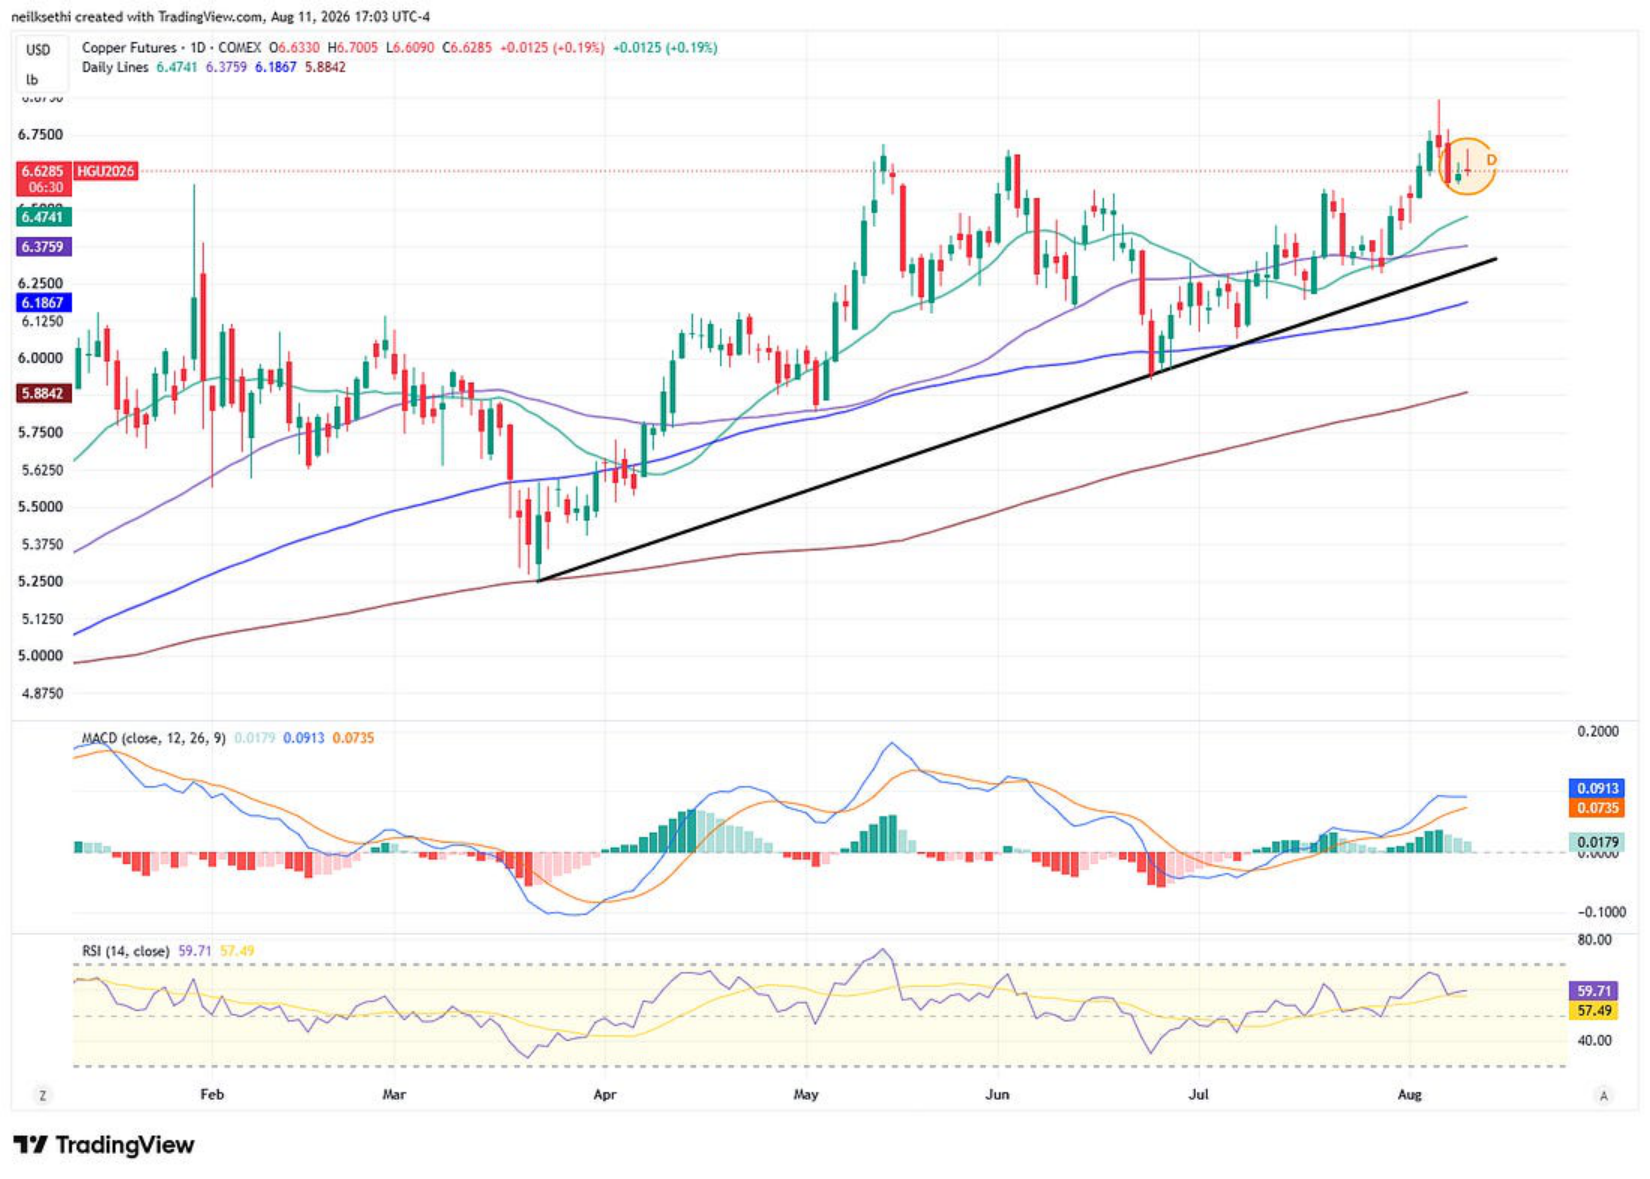This screenshot has width=1650, height=1179.
Task: Click the dark red 5.8842 price axis label
Action: pos(42,394)
